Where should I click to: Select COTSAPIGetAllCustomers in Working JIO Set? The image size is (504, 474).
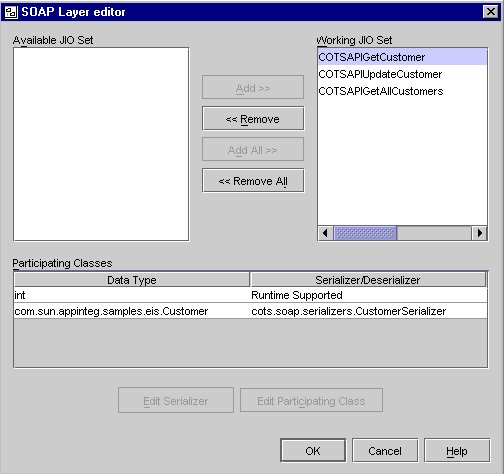click(x=402, y=91)
